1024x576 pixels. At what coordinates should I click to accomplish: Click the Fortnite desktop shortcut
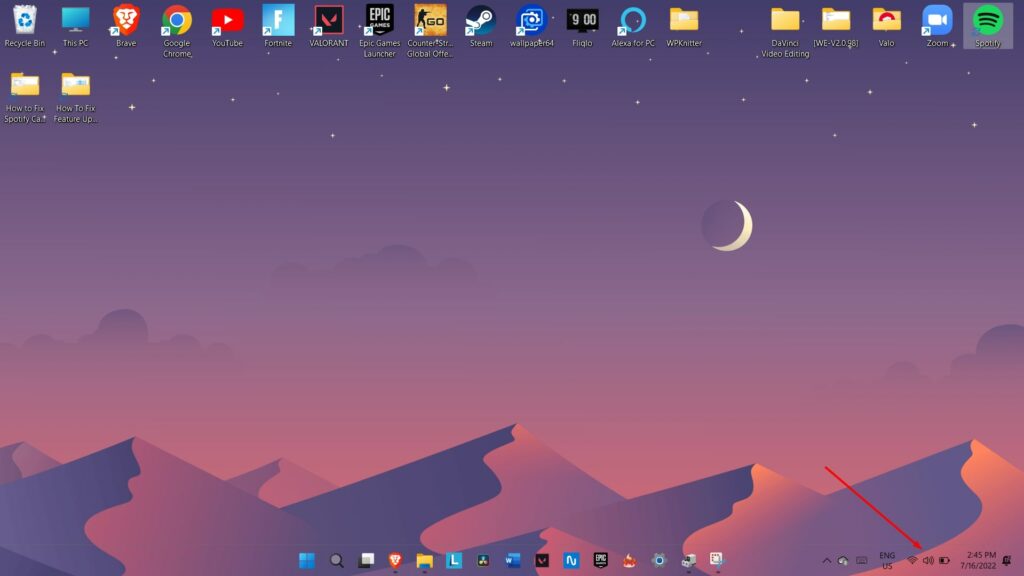pyautogui.click(x=278, y=21)
